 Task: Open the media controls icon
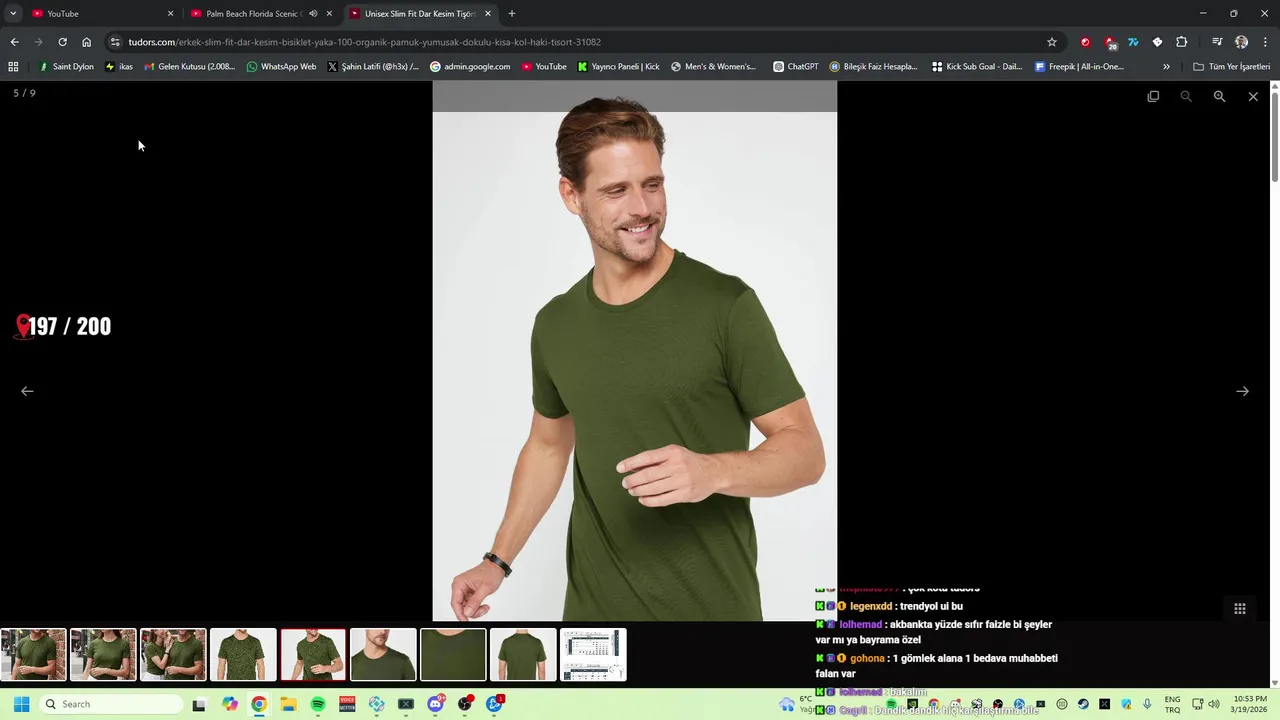click(x=1217, y=42)
